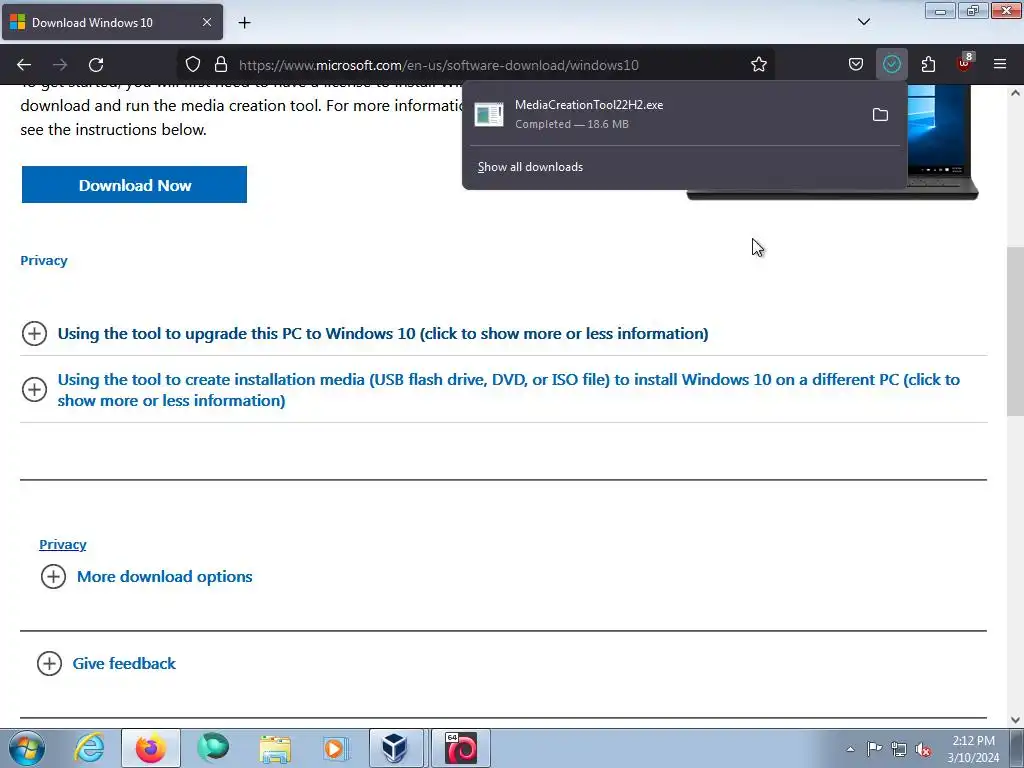Open the uBlock Origin extension icon
The height and width of the screenshot is (768, 1024).
tap(965, 64)
